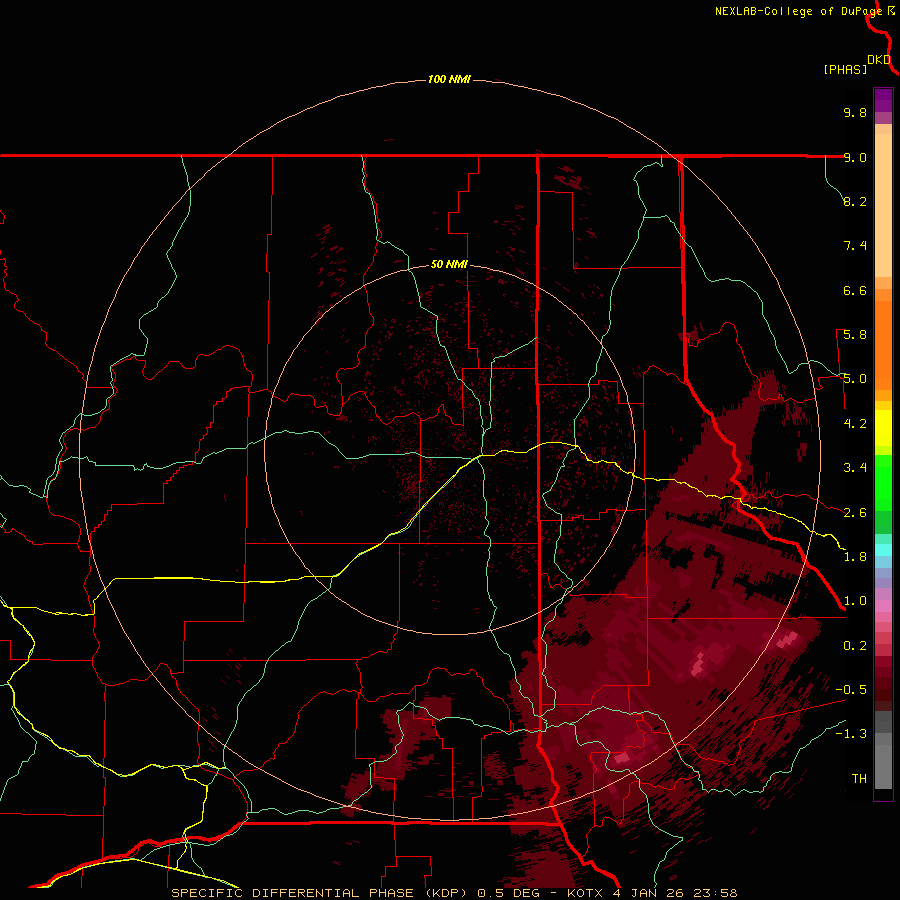
Task: Click the 9.0 legend value
Action: 855,157
